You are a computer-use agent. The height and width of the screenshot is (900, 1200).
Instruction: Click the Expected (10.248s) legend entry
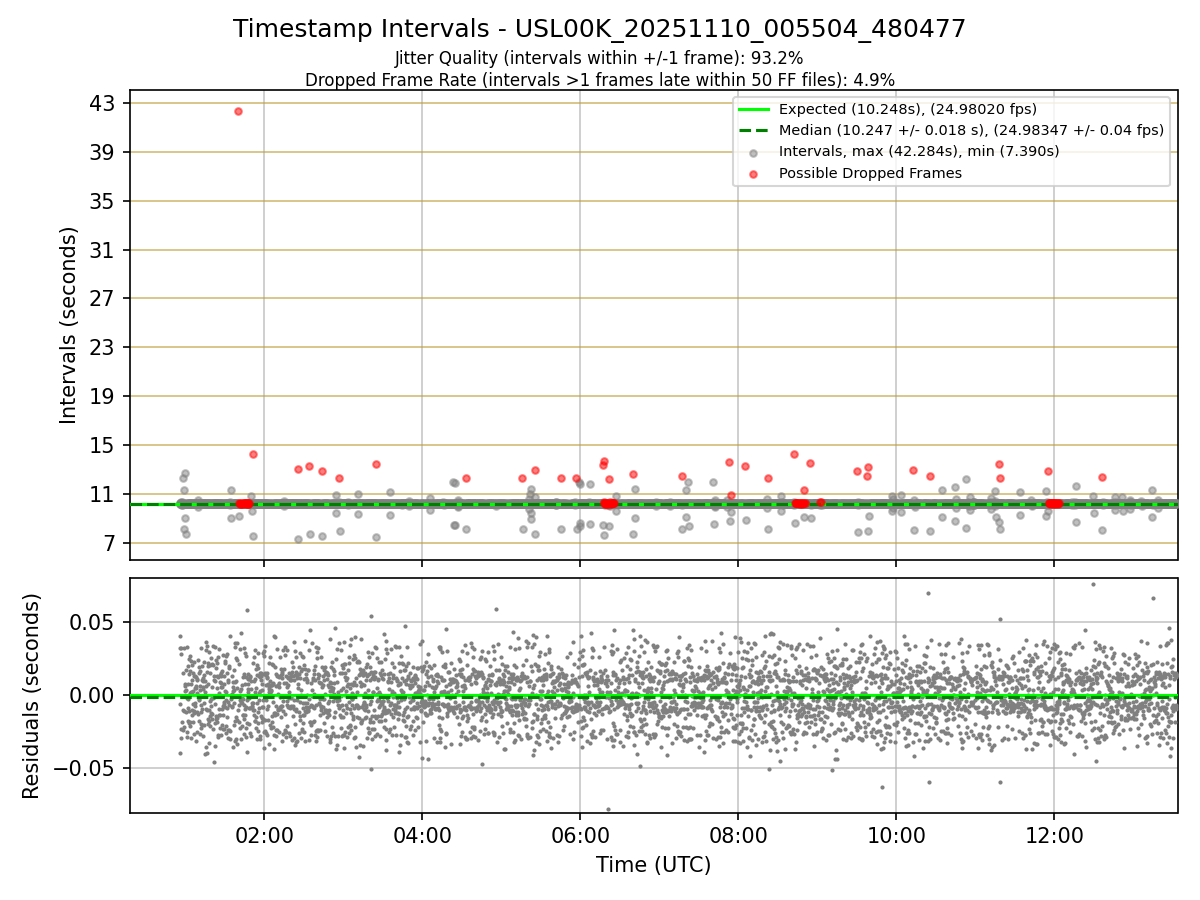point(908,109)
